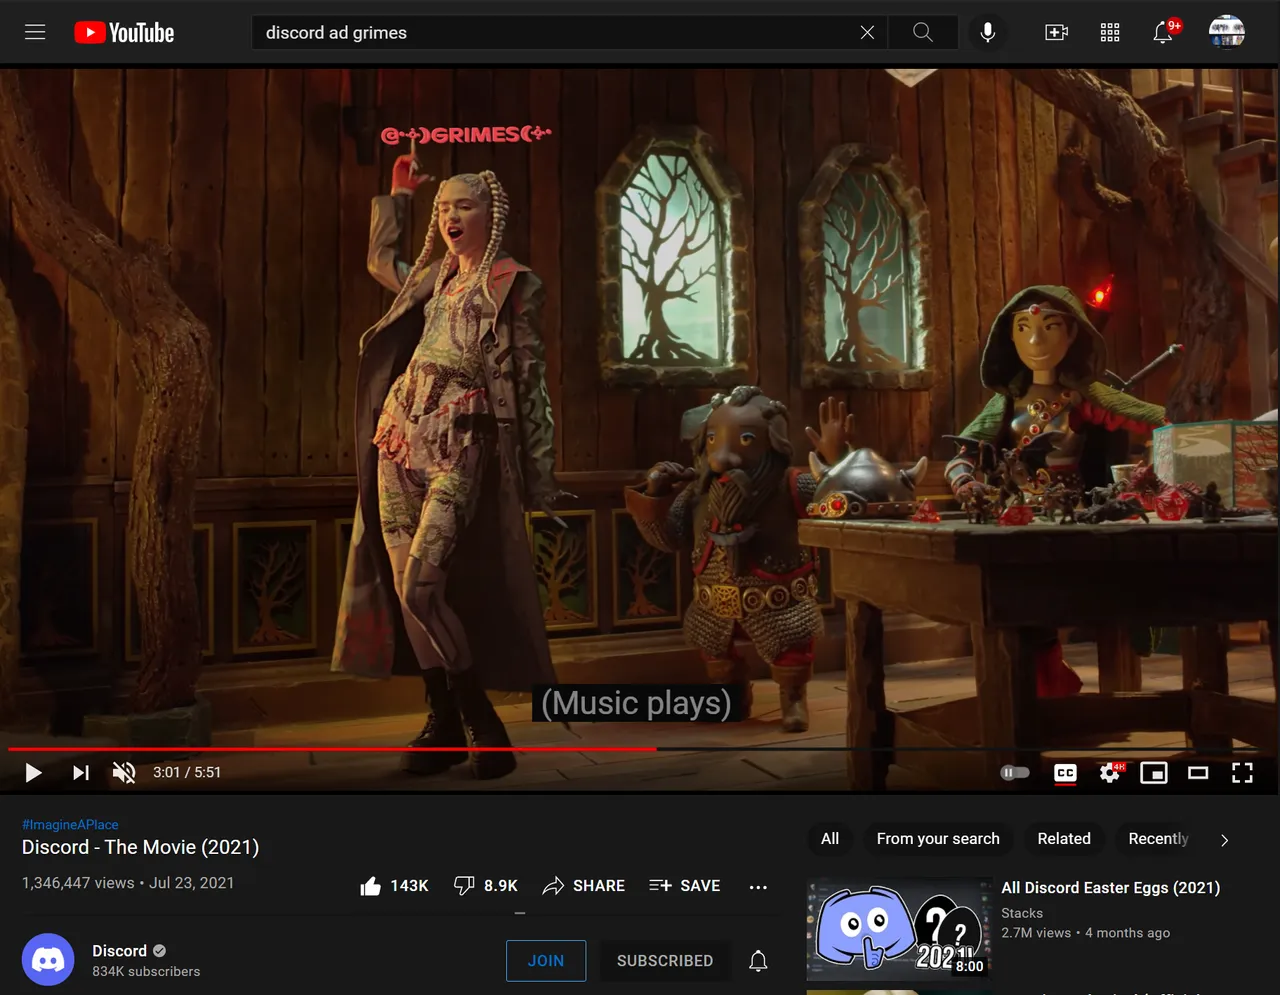Play the paused video

(33, 772)
